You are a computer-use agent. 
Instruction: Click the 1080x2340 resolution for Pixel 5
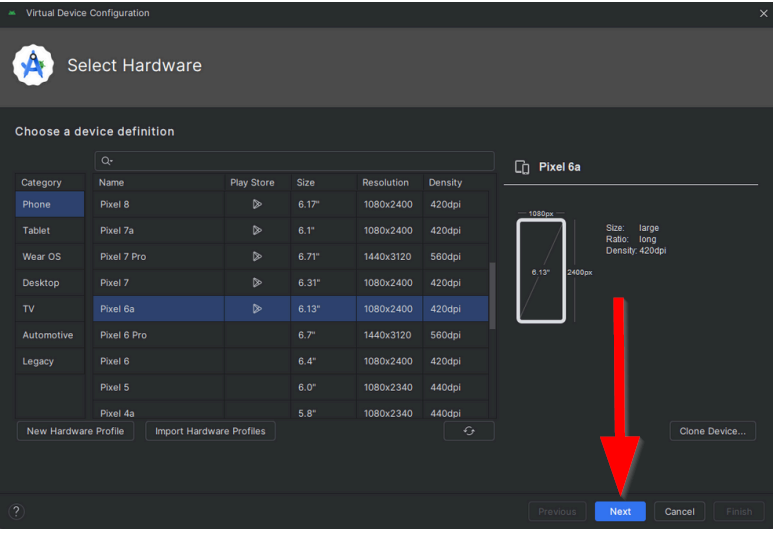point(388,387)
